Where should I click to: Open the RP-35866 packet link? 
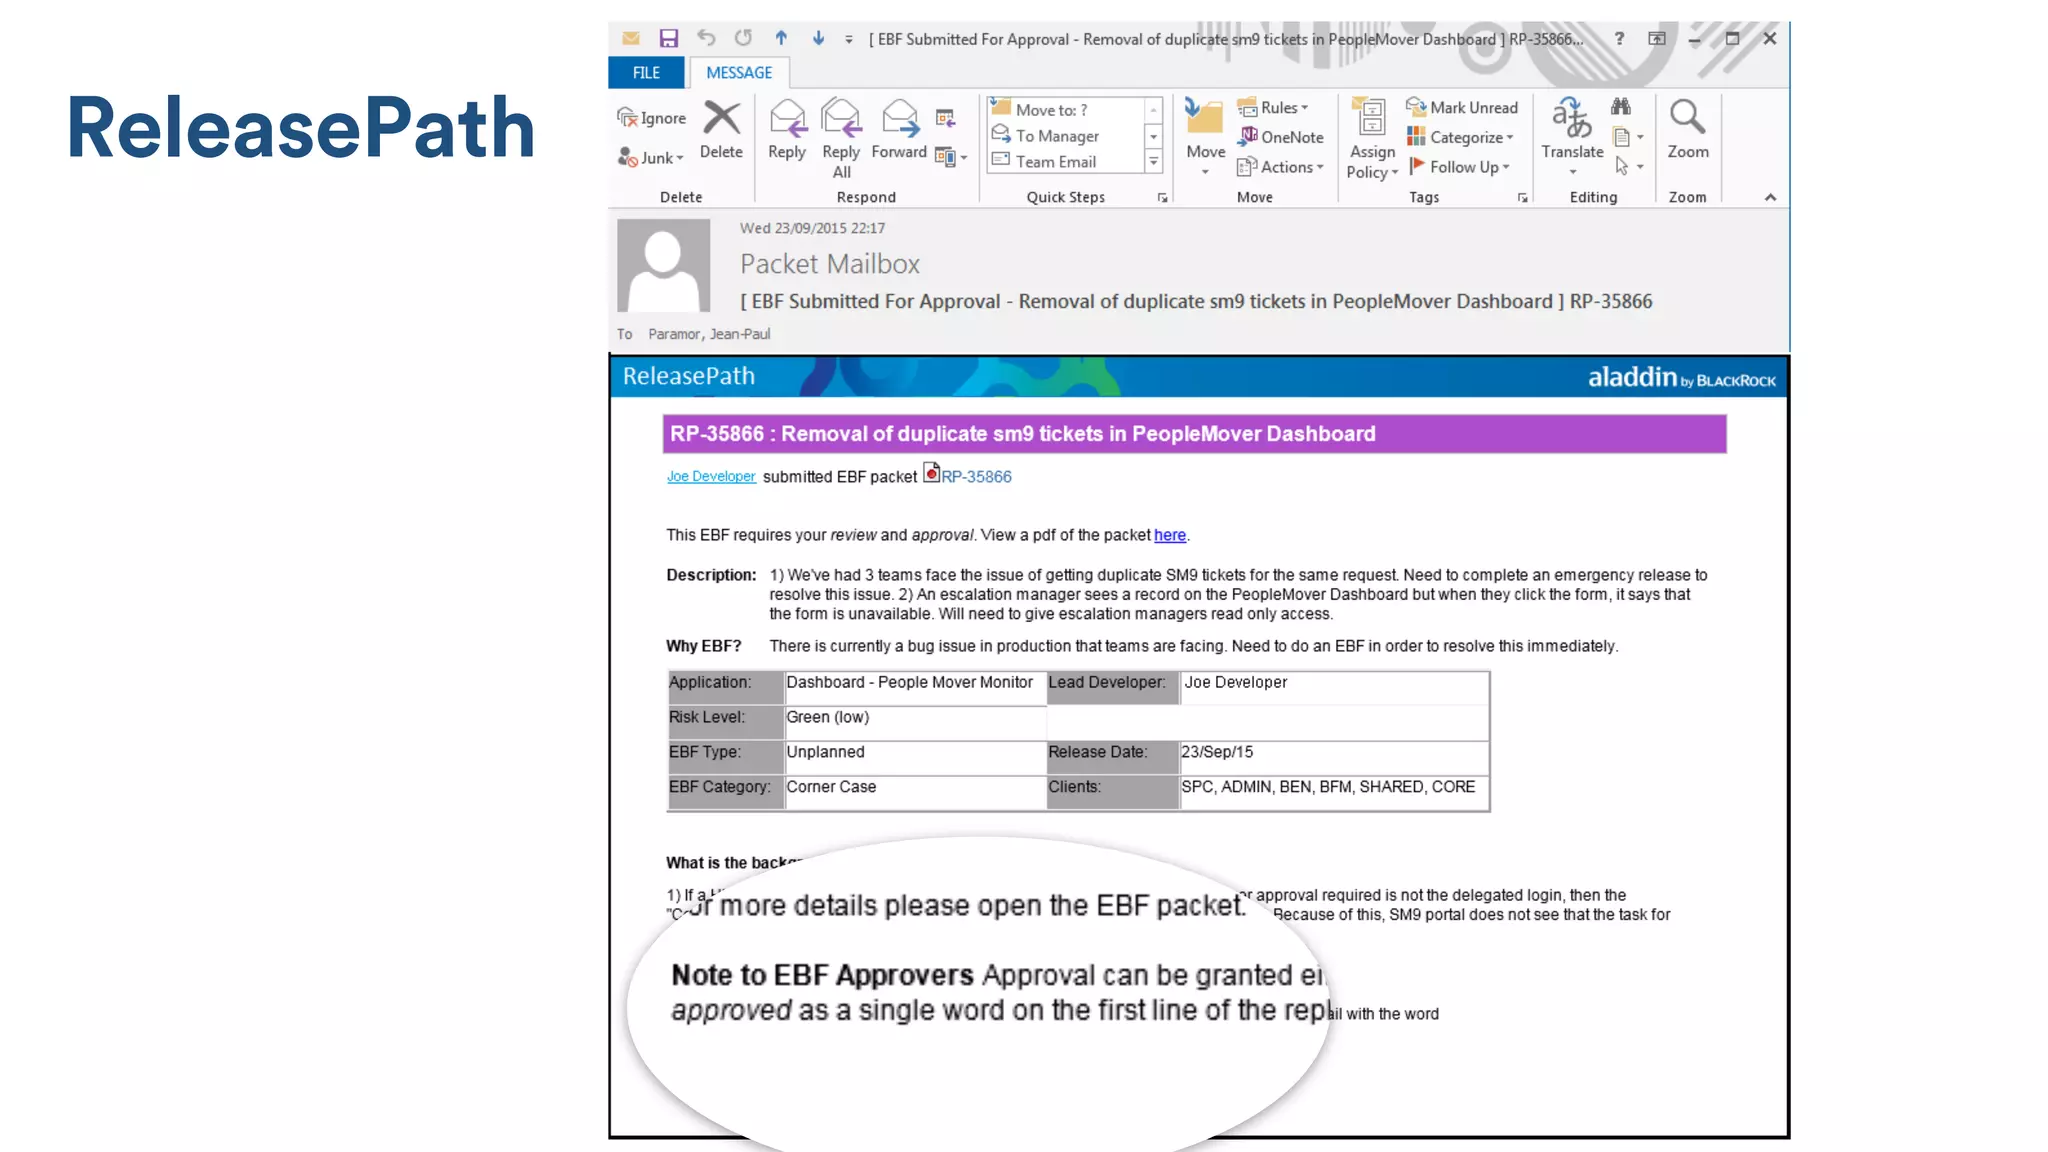pyautogui.click(x=975, y=477)
